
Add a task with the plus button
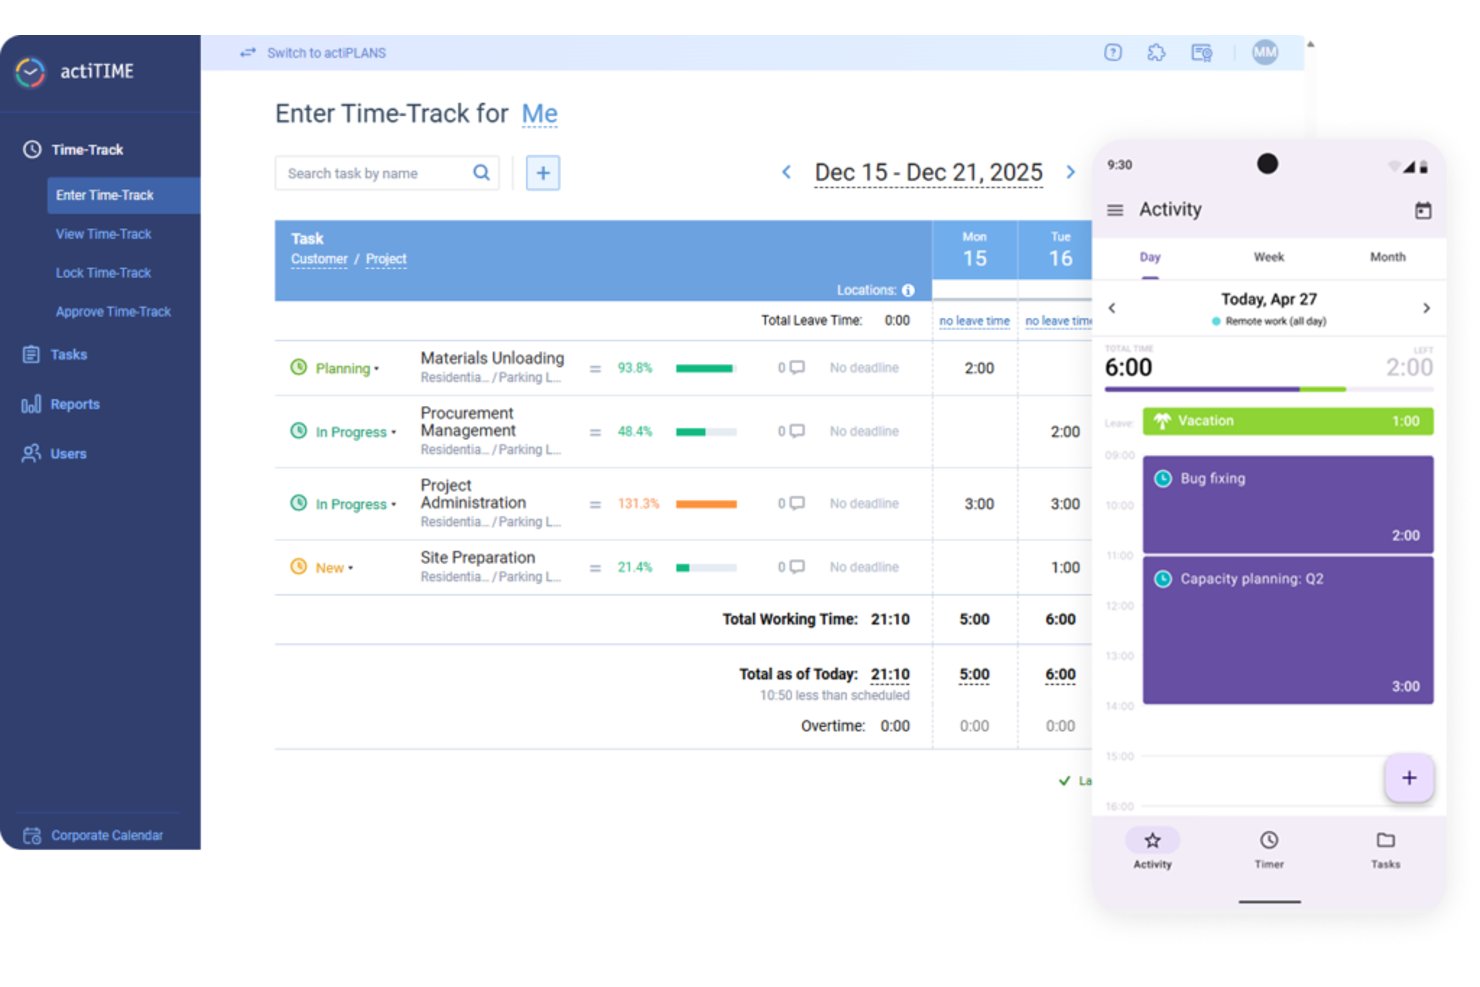[543, 173]
